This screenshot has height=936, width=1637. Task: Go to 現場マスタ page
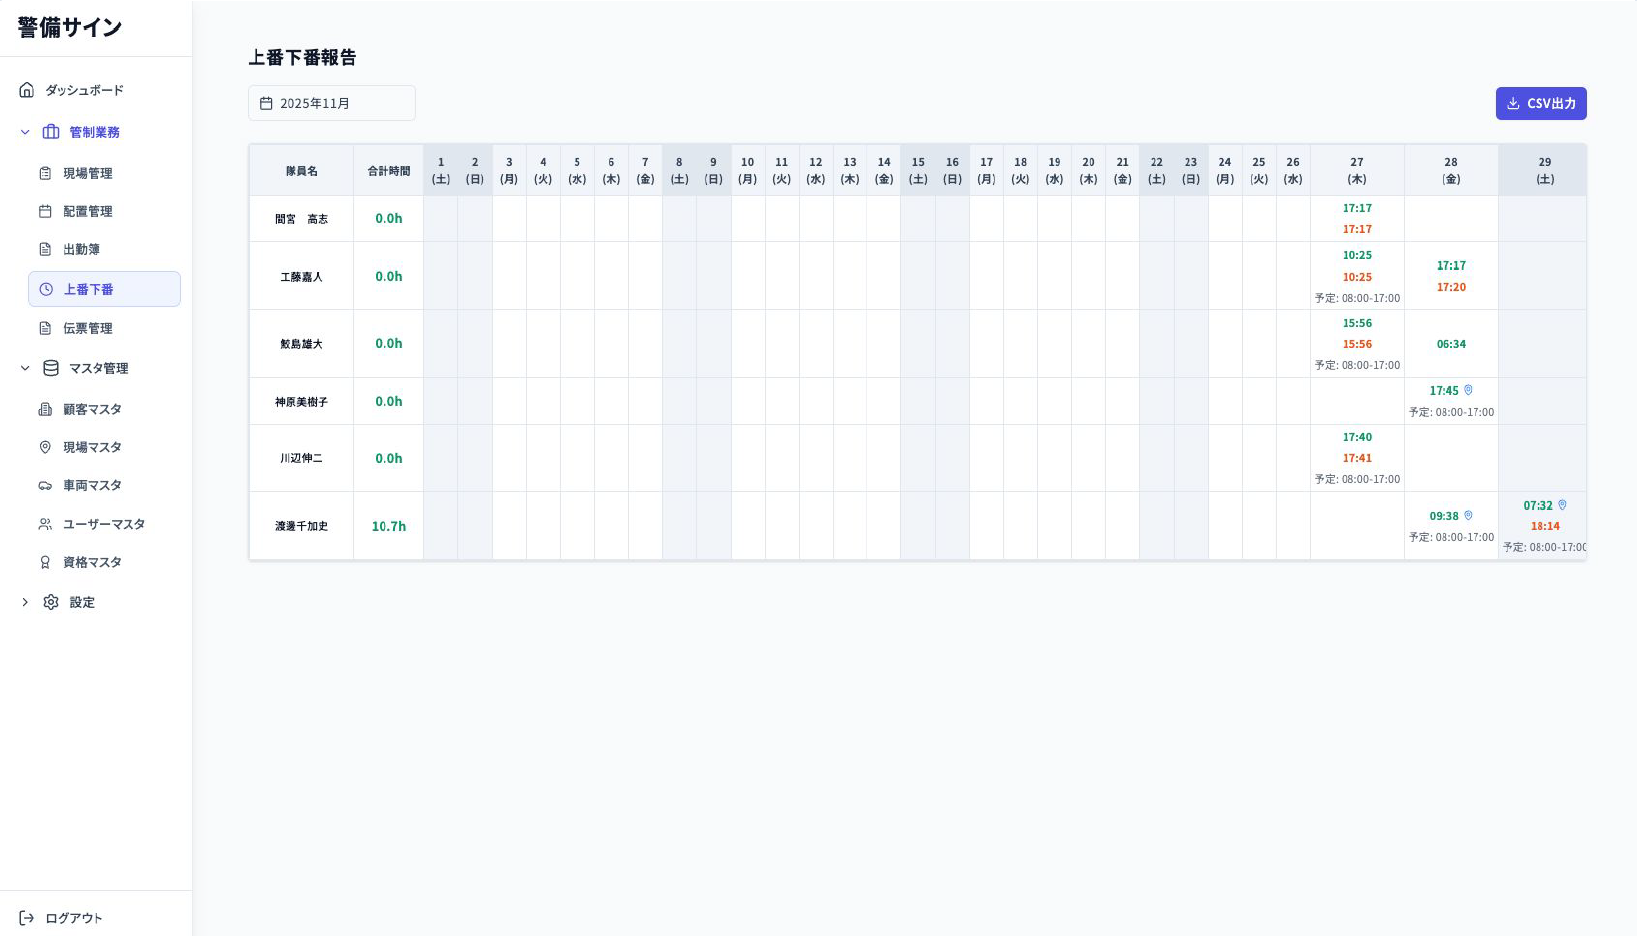(x=92, y=447)
